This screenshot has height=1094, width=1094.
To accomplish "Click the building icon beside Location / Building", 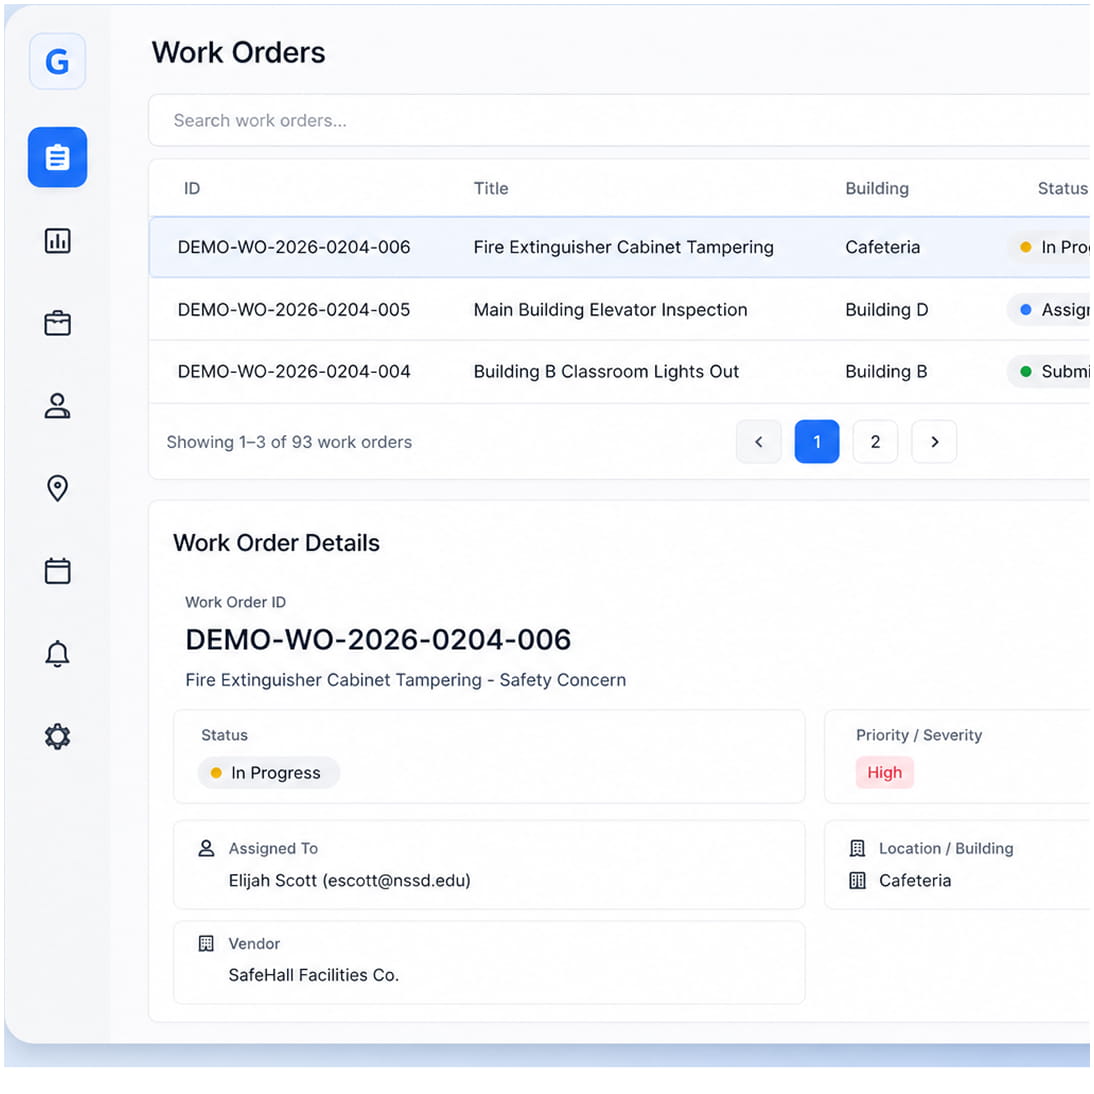I will tap(857, 848).
